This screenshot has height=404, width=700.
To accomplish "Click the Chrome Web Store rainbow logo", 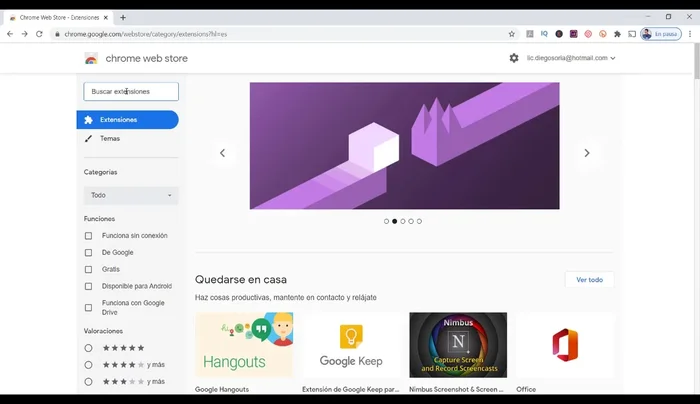I will point(91,58).
